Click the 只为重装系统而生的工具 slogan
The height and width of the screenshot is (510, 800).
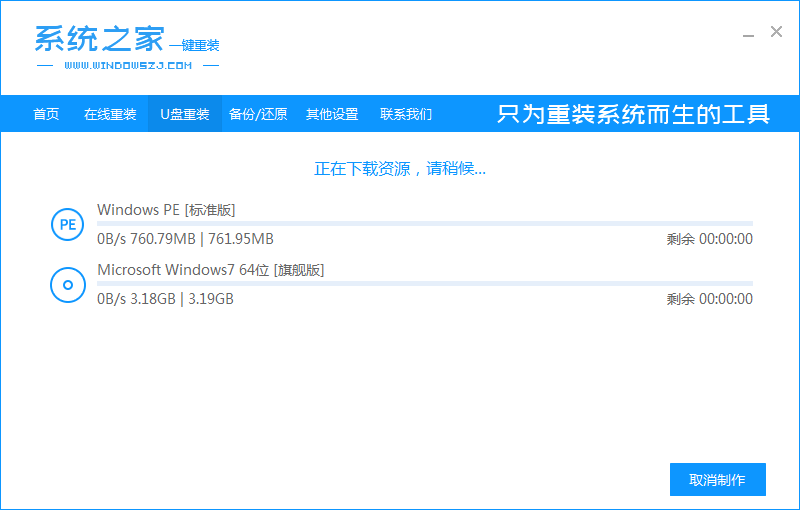coord(633,114)
